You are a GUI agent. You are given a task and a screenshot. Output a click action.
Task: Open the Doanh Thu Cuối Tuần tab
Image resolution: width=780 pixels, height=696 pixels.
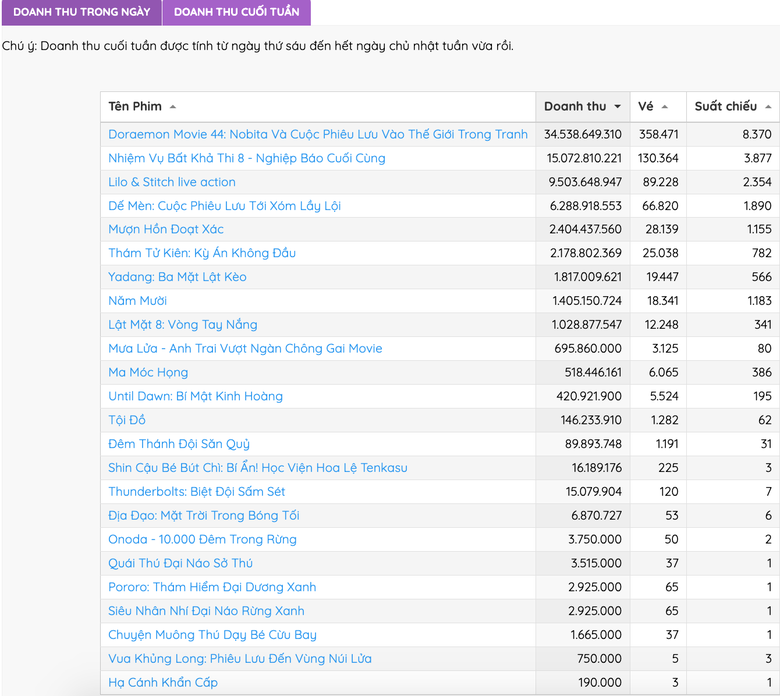(x=236, y=12)
